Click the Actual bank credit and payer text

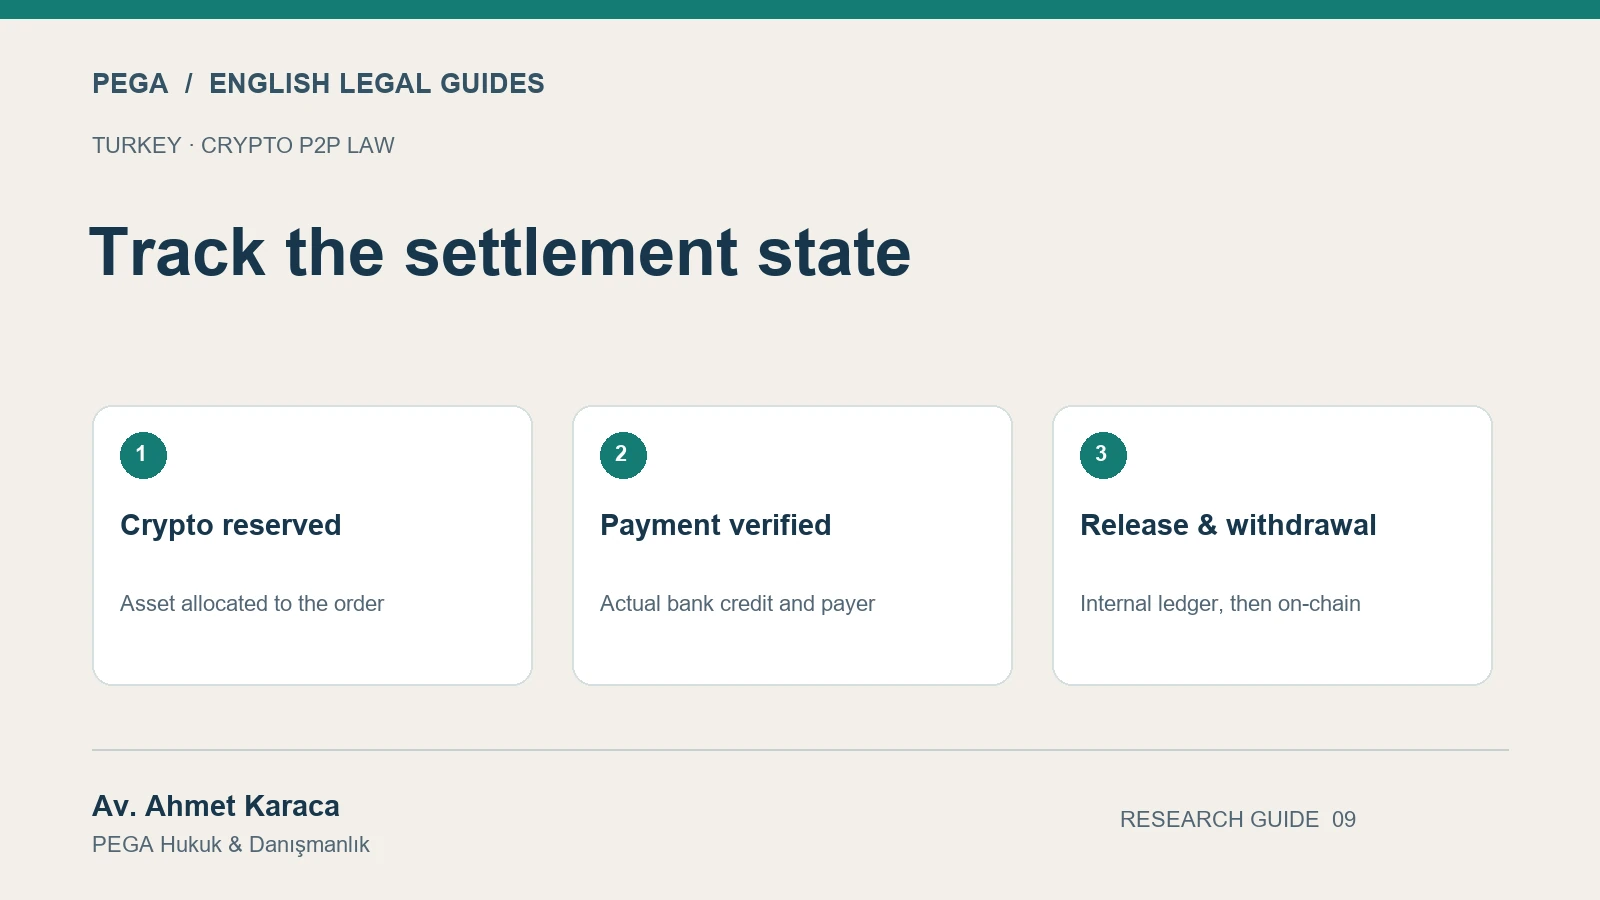click(738, 603)
